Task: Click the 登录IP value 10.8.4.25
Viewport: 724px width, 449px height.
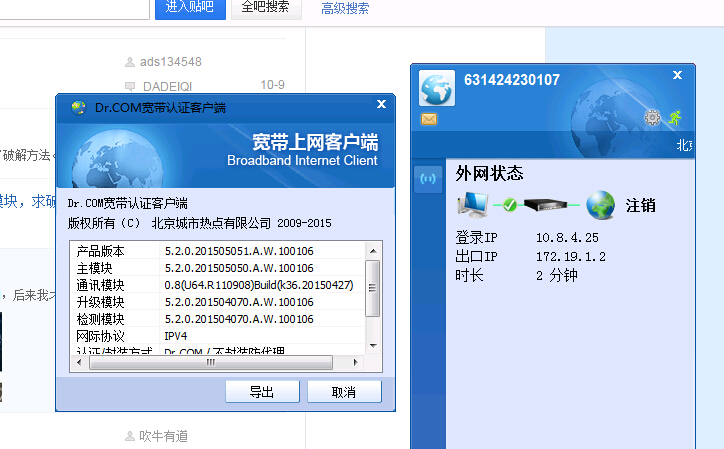Action: [x=567, y=237]
